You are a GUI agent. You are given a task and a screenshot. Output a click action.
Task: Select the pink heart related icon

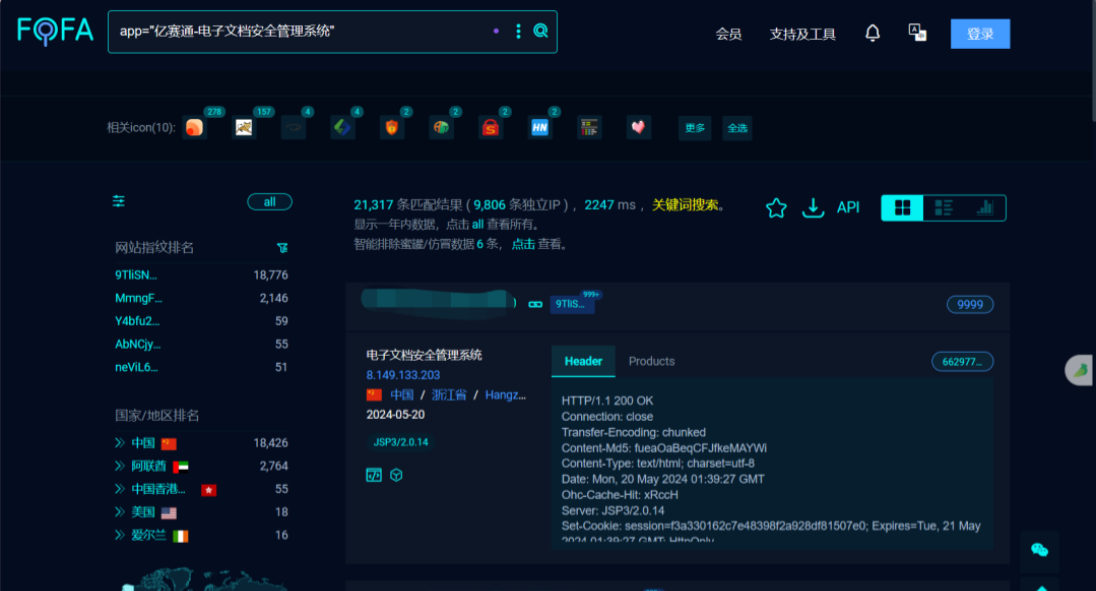pyautogui.click(x=638, y=127)
